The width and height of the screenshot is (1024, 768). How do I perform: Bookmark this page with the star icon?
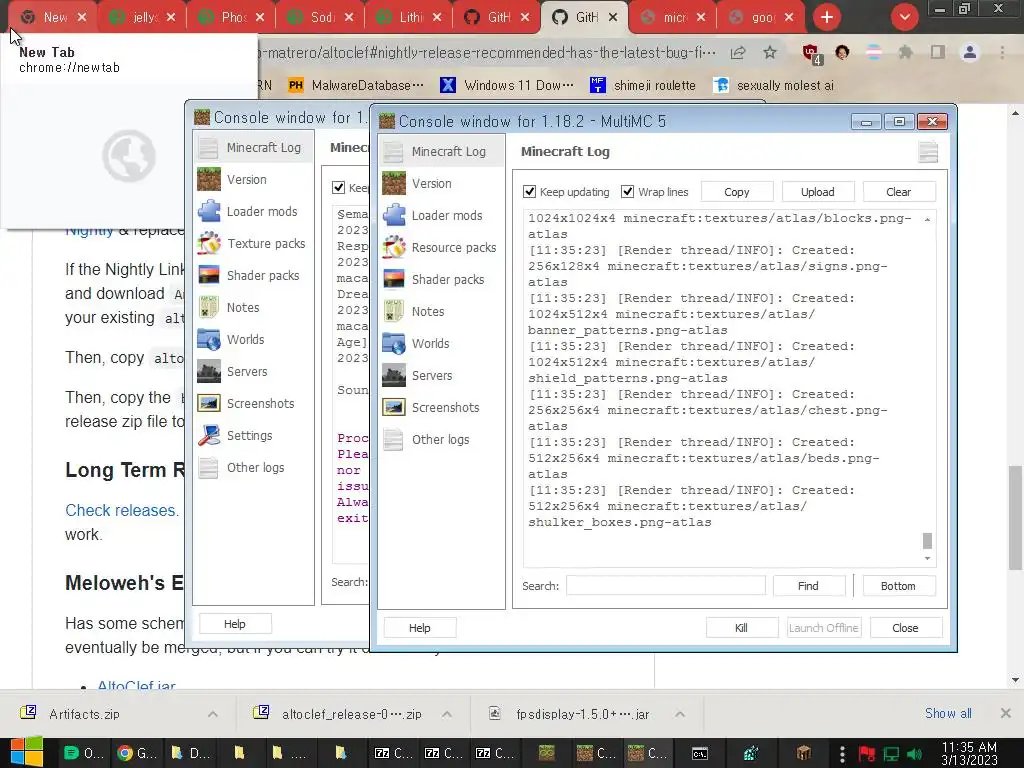pos(770,53)
